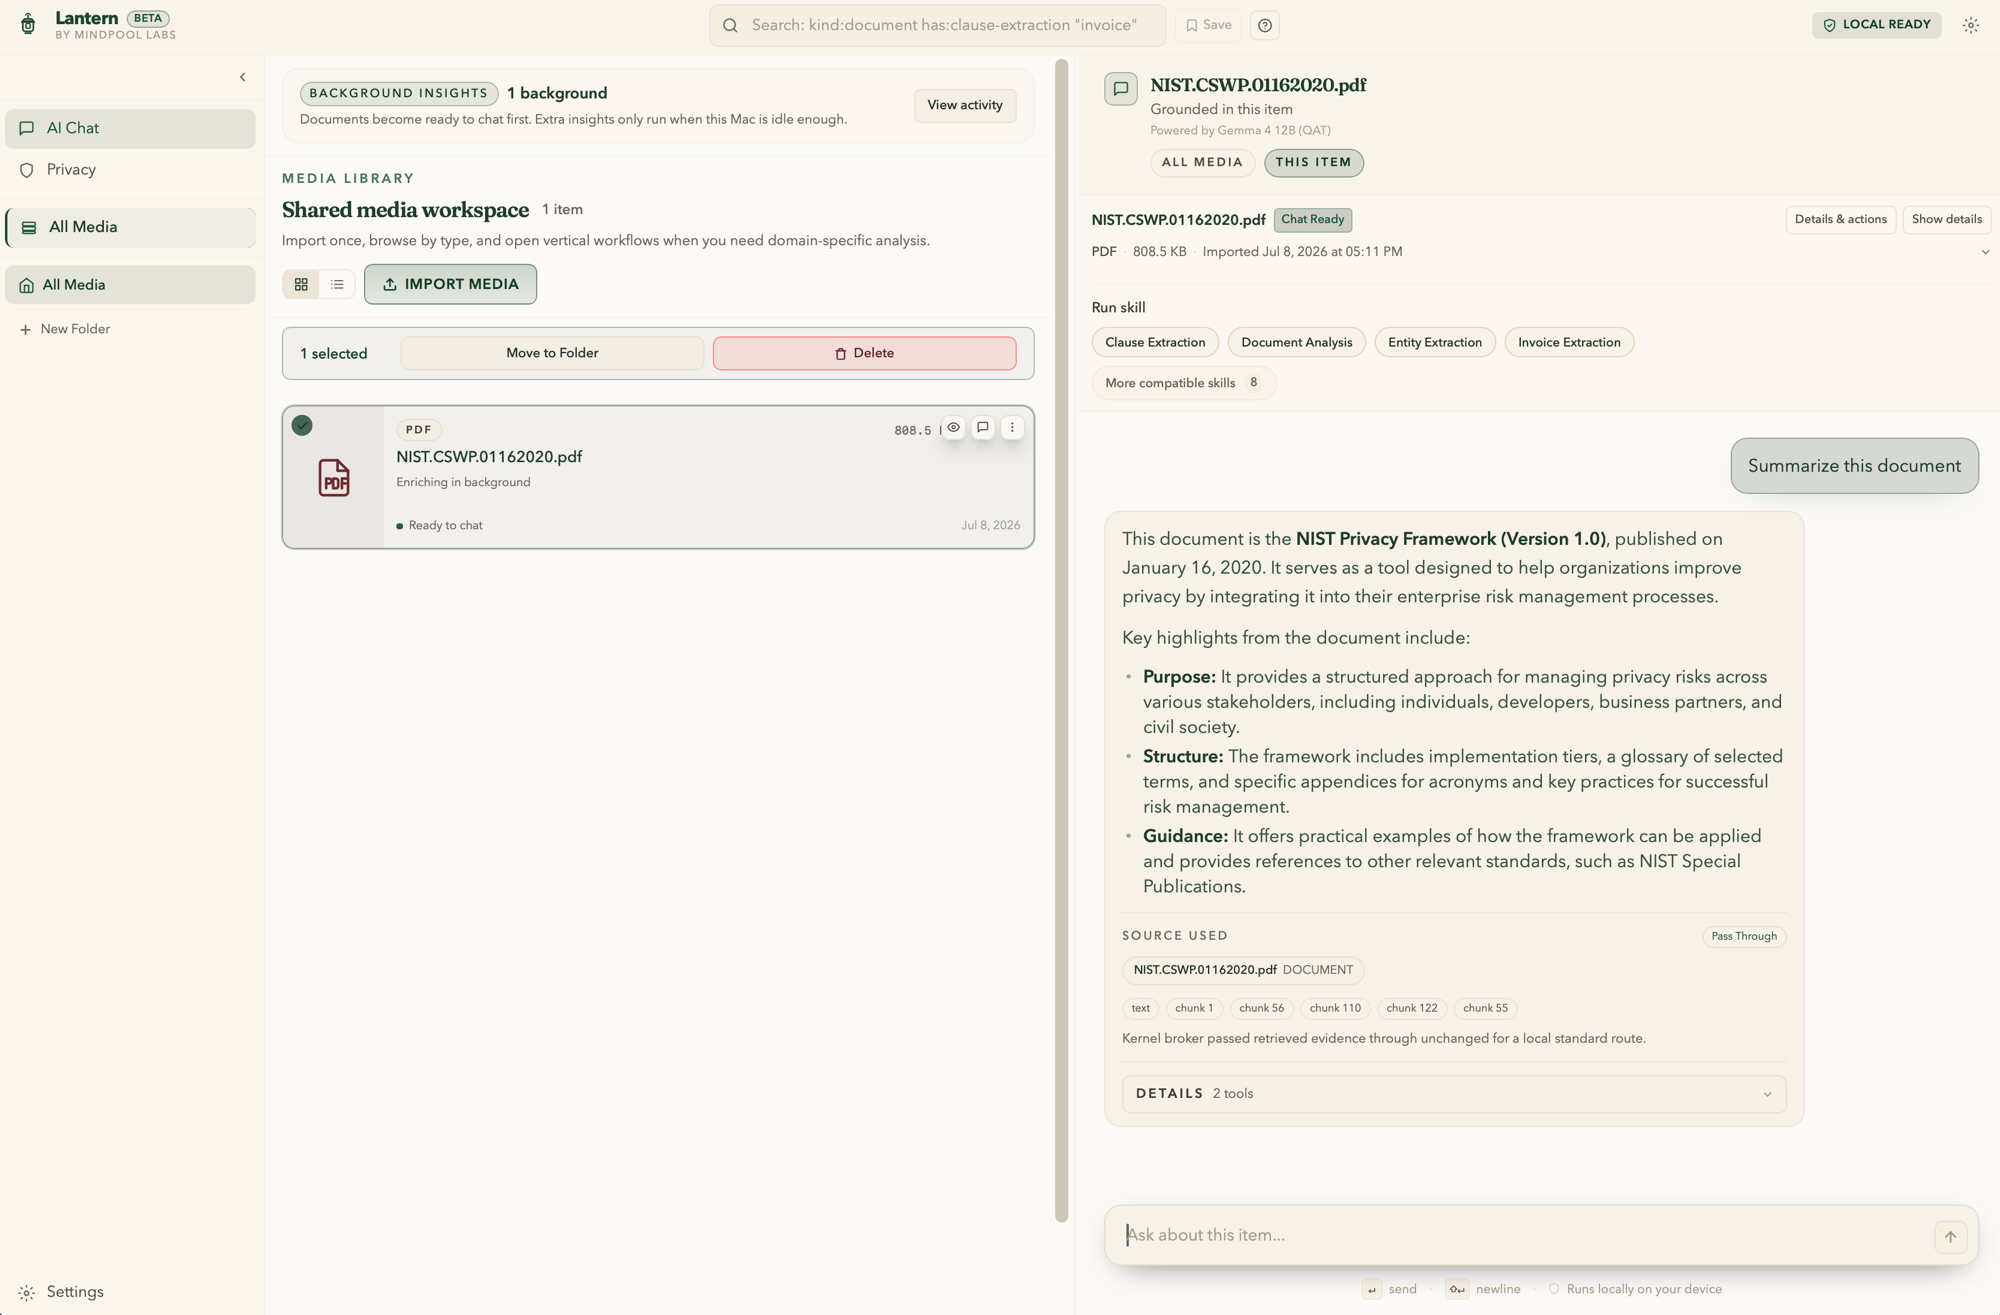
Task: Click the Import Media button
Action: click(450, 285)
